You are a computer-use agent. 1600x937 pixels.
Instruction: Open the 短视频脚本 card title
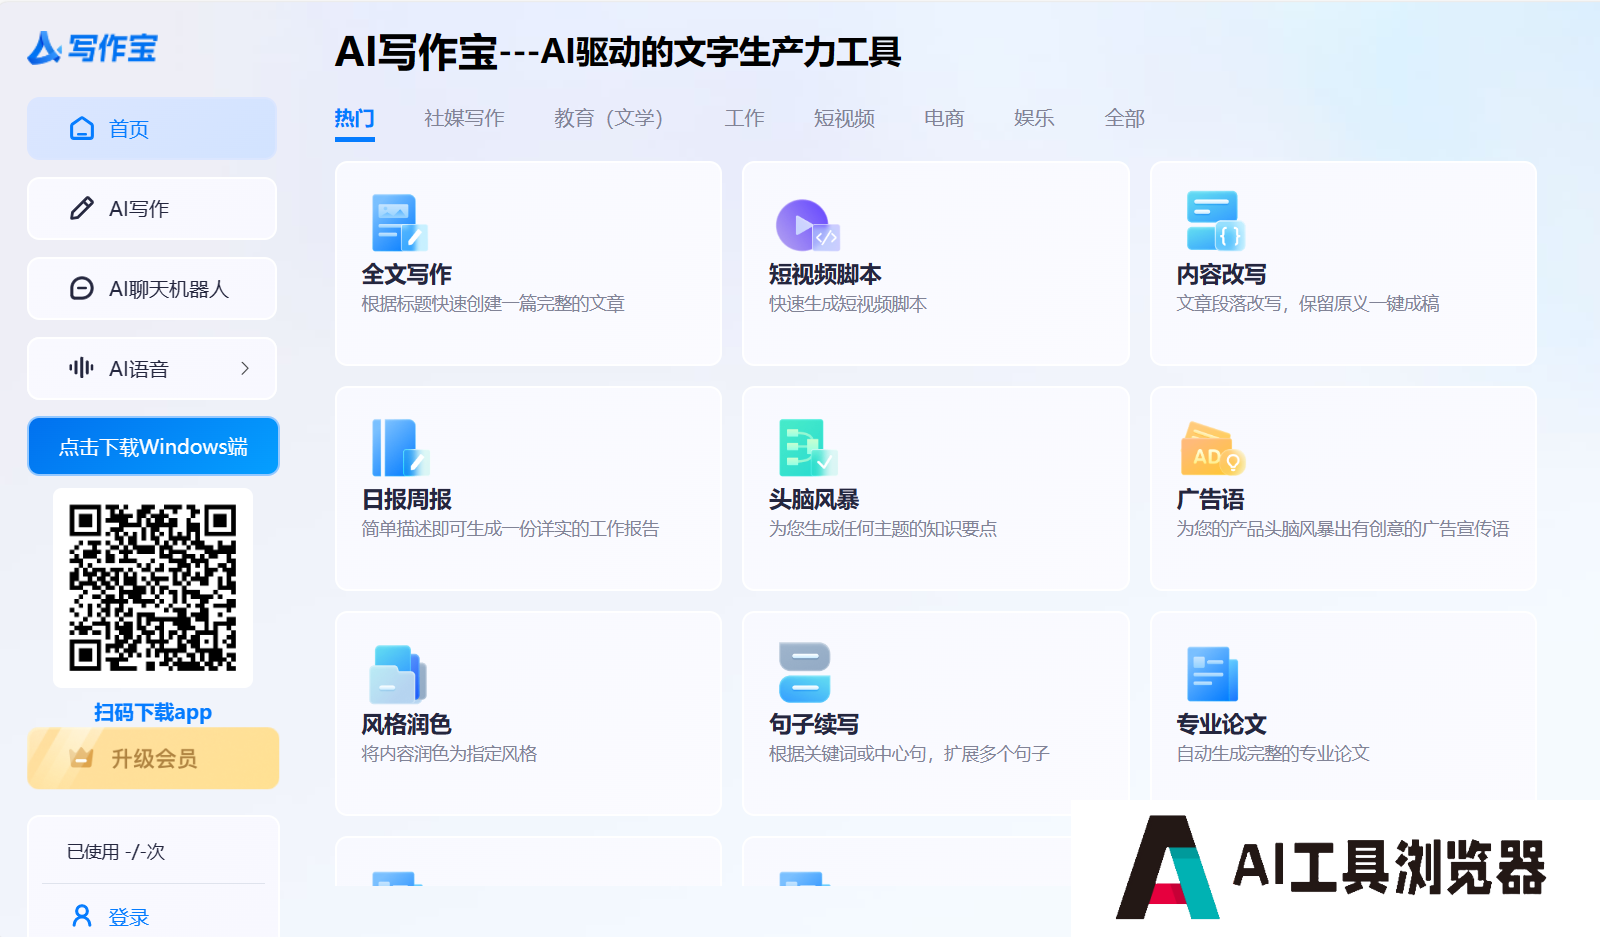pyautogui.click(x=825, y=274)
